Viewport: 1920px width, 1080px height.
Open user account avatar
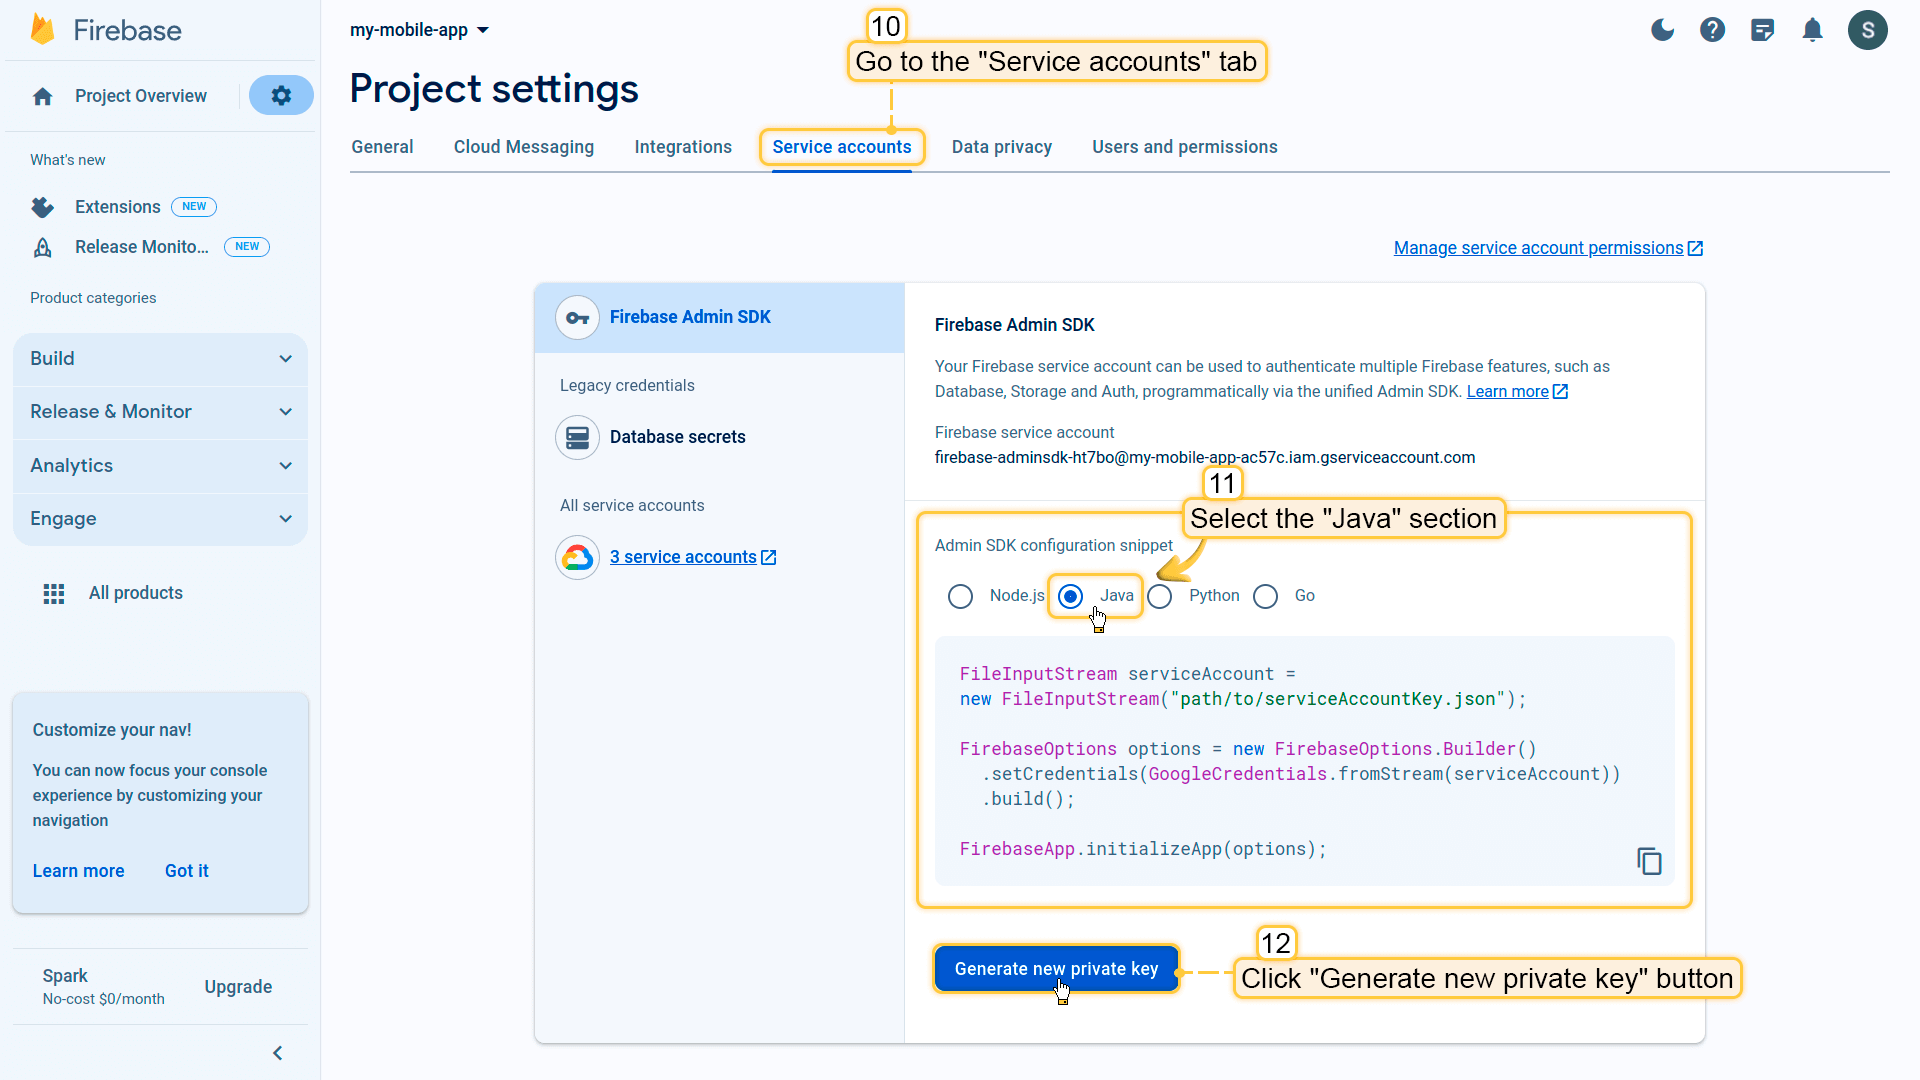(x=1867, y=30)
